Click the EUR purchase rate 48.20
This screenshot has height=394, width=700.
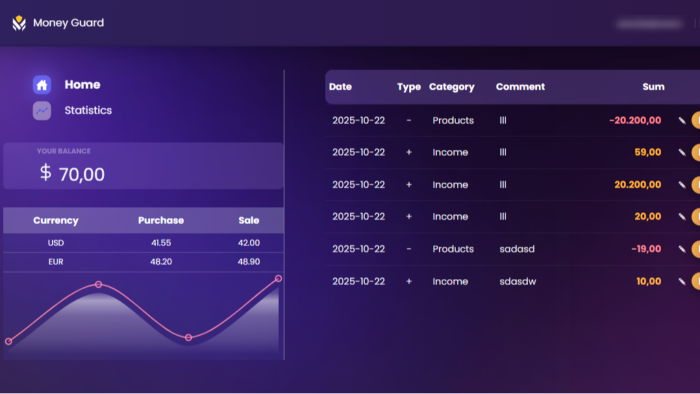[161, 262]
